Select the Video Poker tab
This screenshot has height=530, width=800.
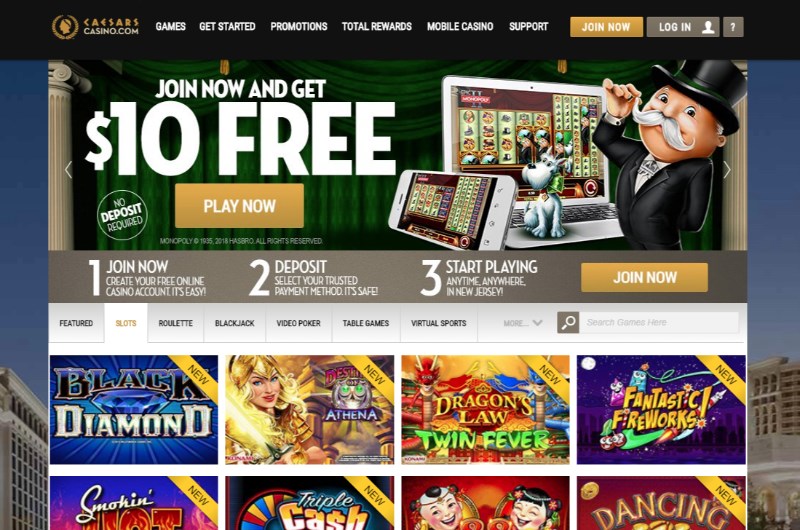click(x=298, y=323)
